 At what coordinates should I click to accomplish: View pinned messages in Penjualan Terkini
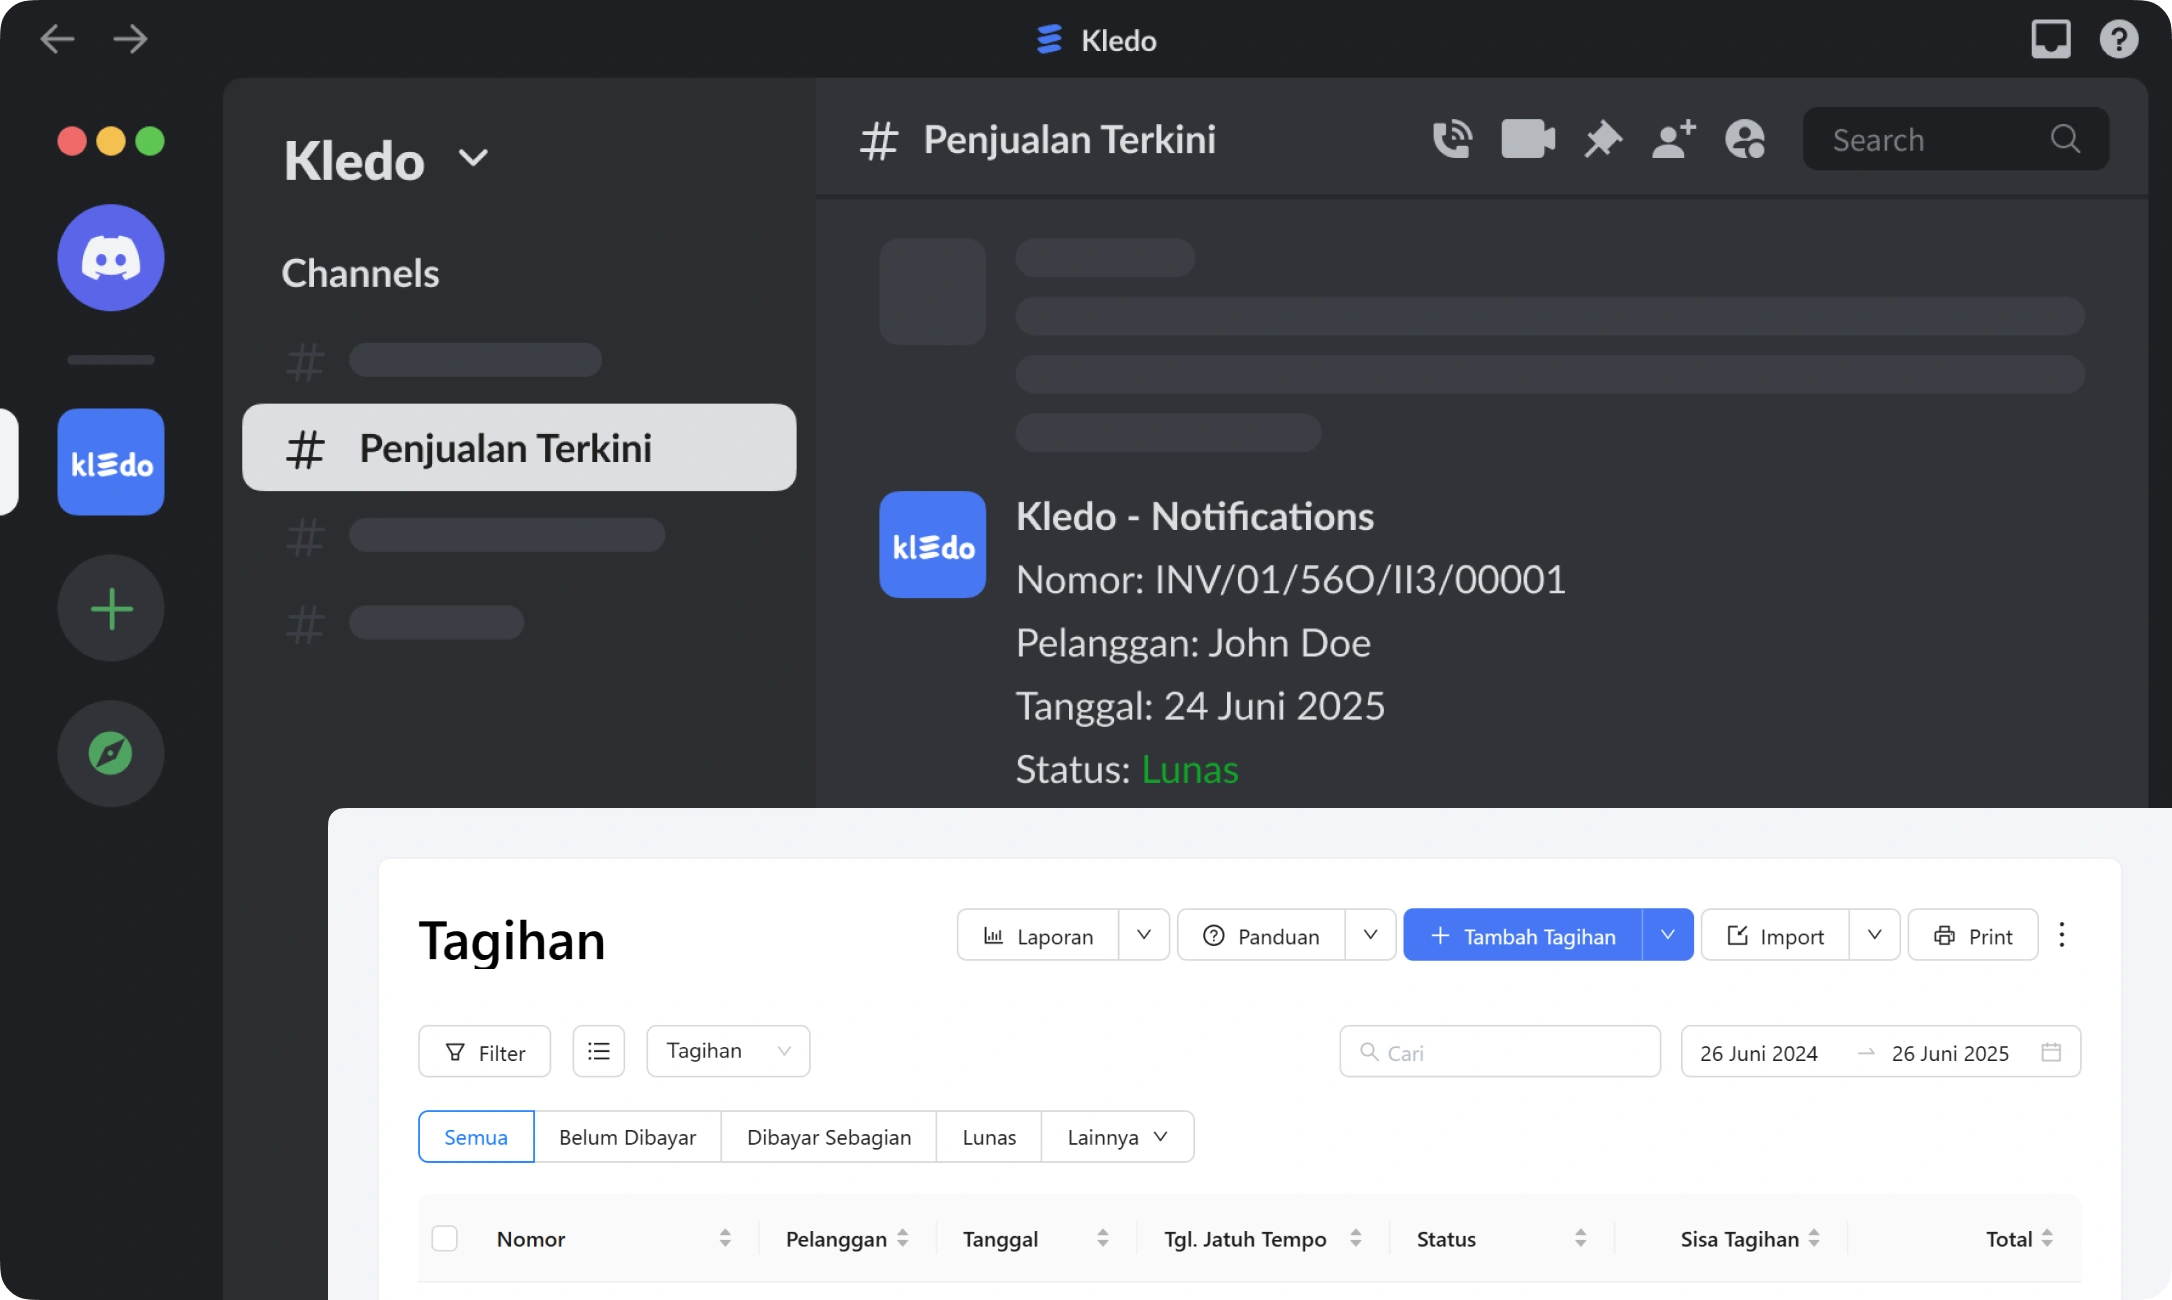tap(1602, 139)
